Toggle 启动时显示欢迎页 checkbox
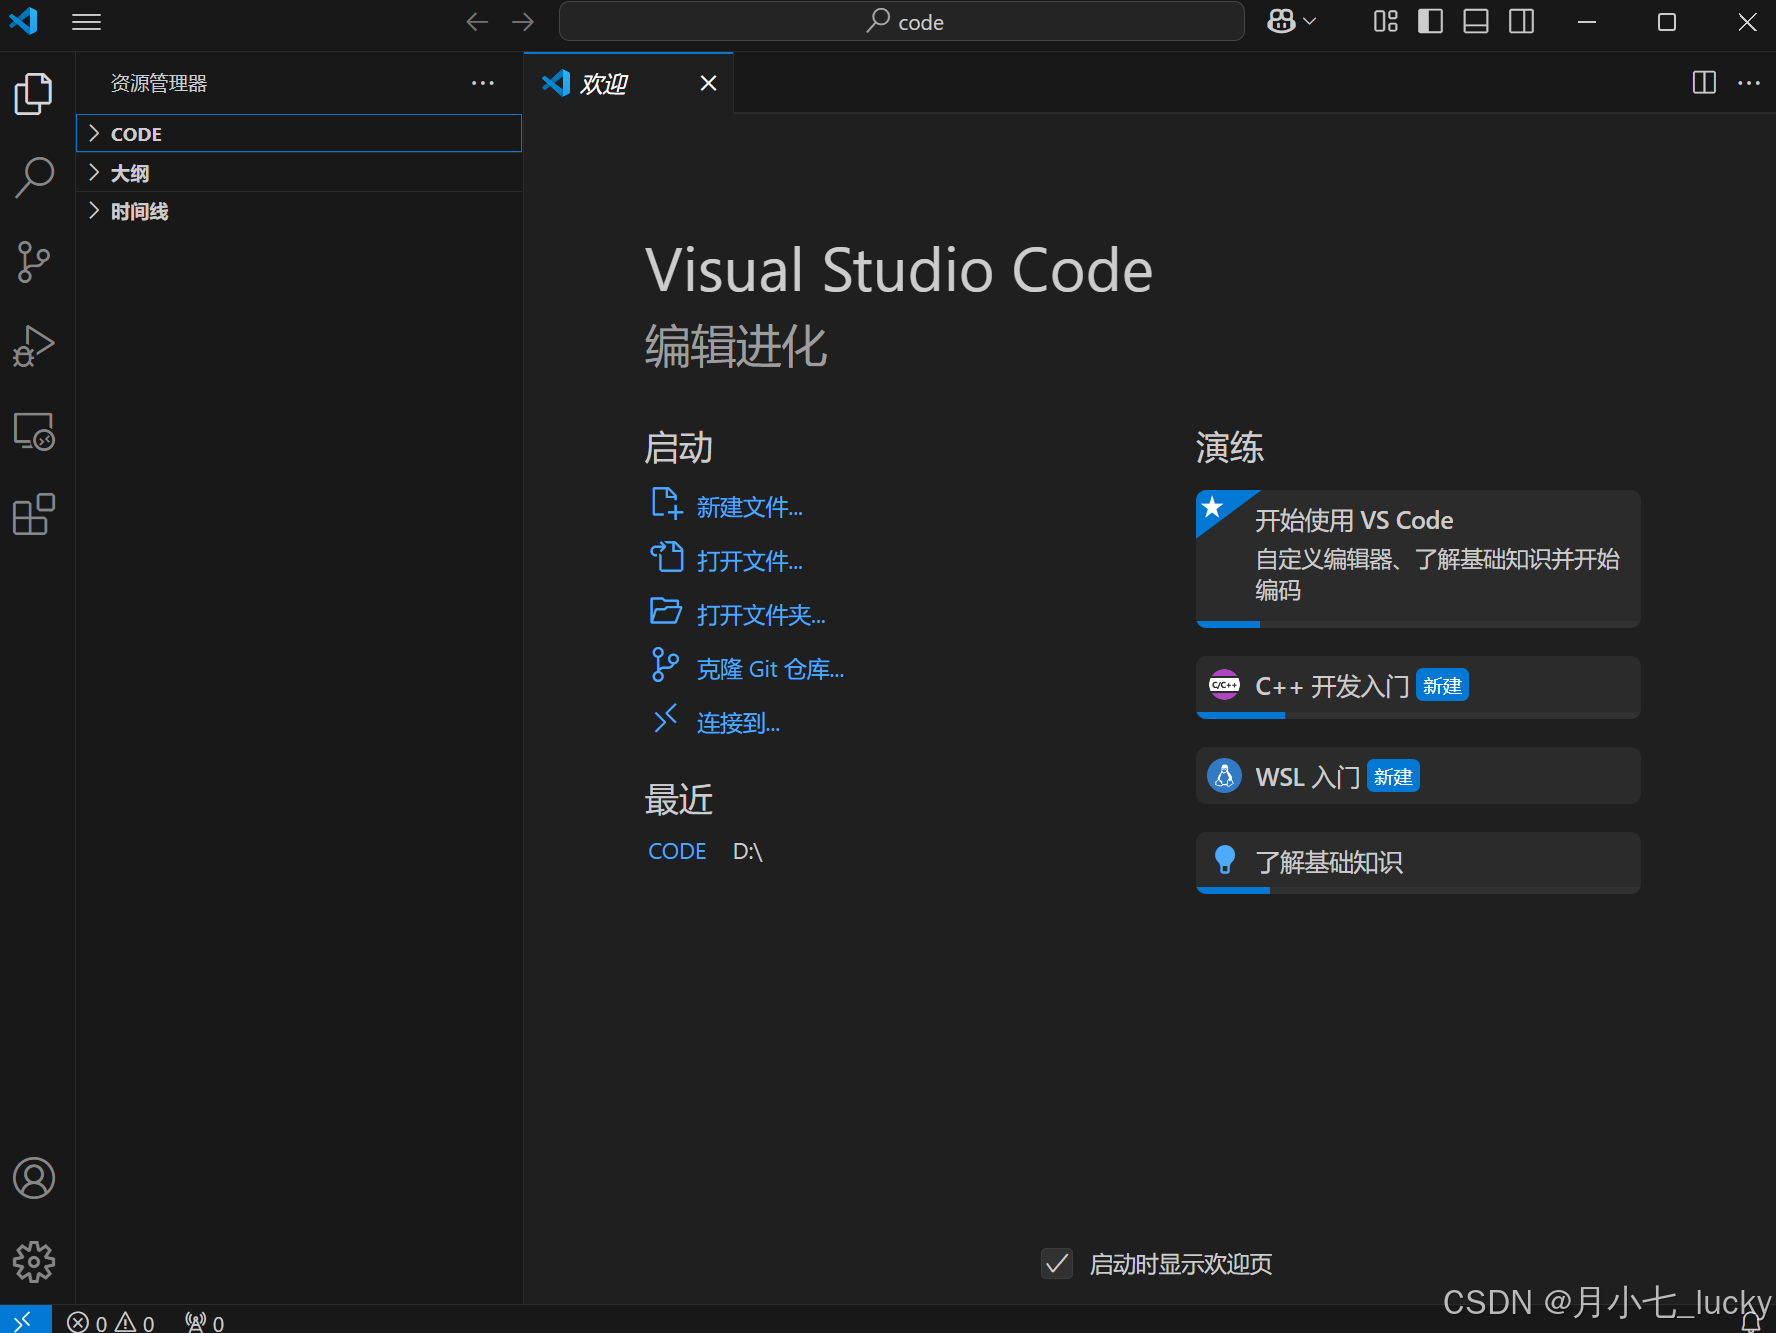This screenshot has height=1333, width=1776. [x=1057, y=1264]
